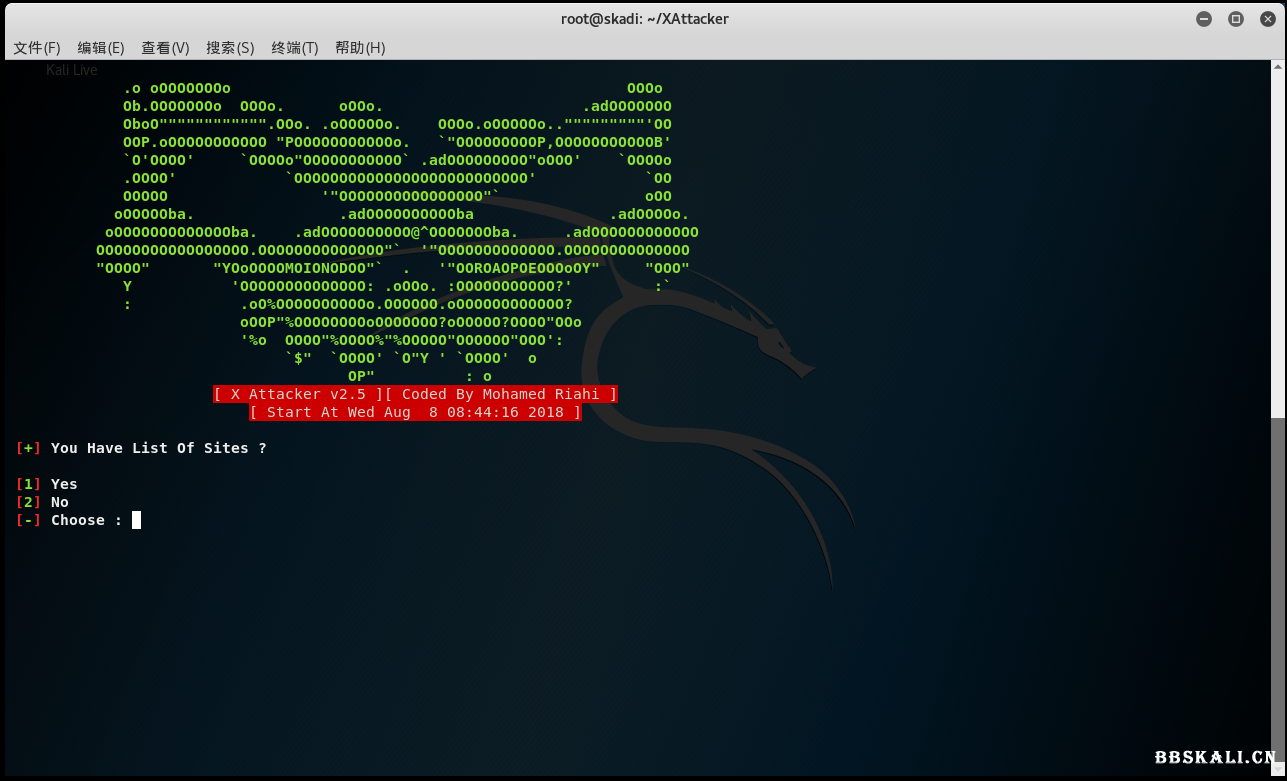This screenshot has width=1287, height=781.
Task: Click the window title root@skadi: ~/XAttacker
Action: pyautogui.click(x=644, y=18)
